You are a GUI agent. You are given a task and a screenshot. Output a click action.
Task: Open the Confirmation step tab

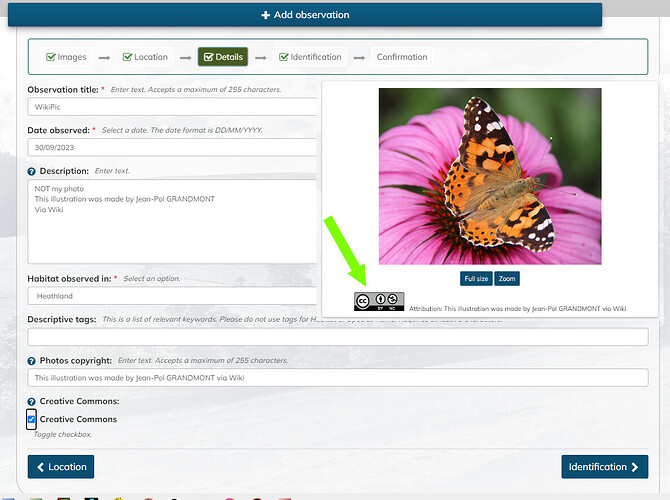(402, 57)
